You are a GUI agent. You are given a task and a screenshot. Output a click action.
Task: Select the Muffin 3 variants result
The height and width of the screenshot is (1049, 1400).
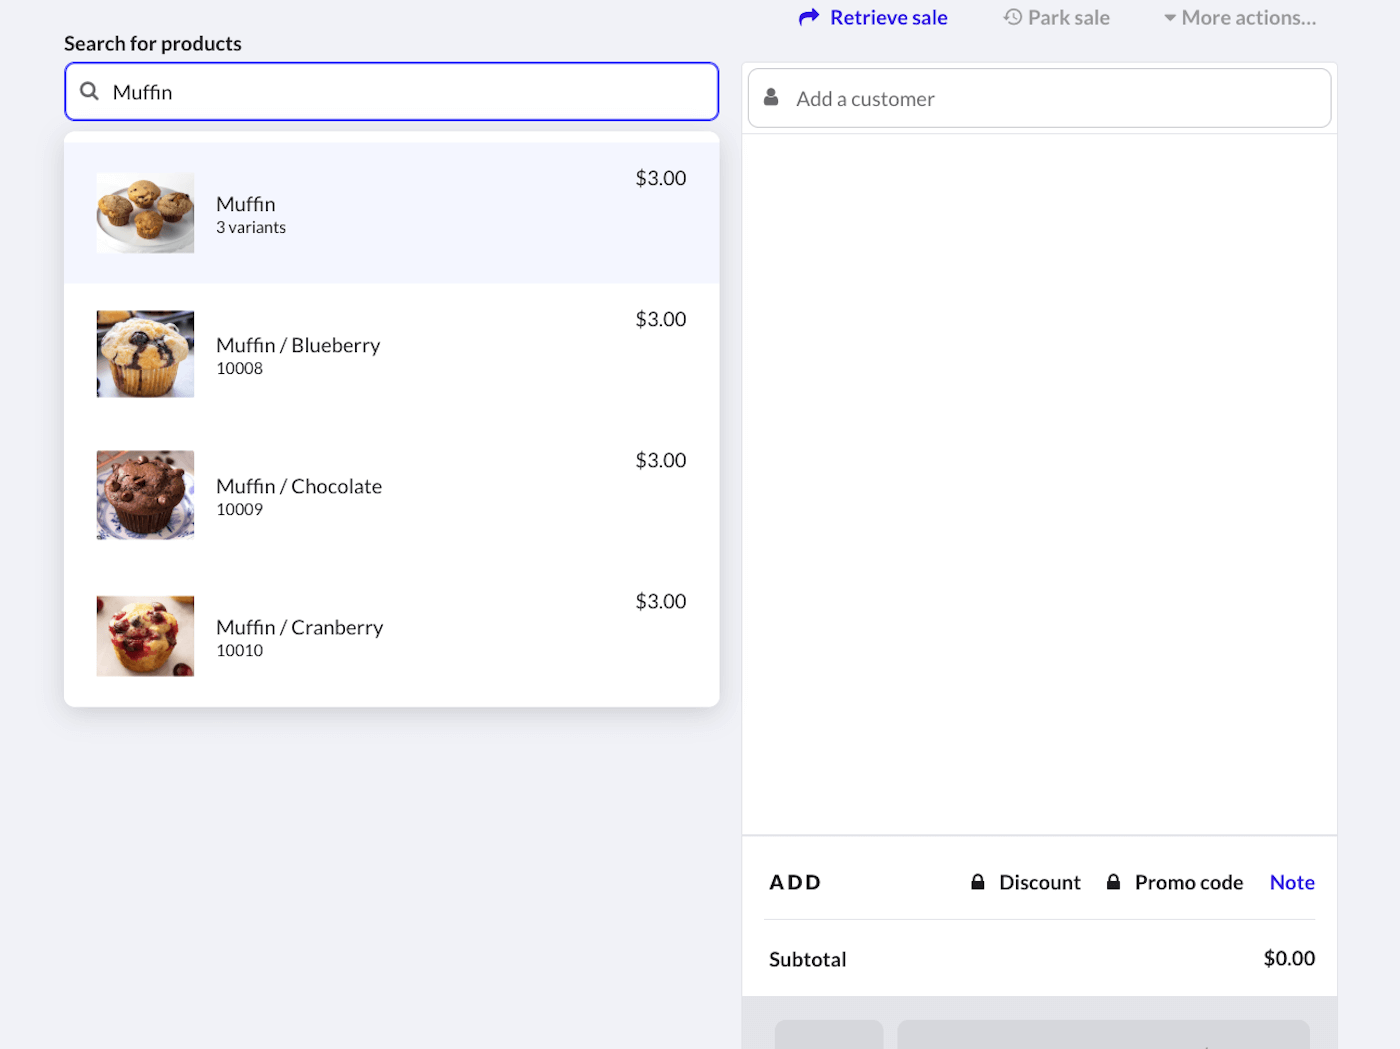pos(391,213)
